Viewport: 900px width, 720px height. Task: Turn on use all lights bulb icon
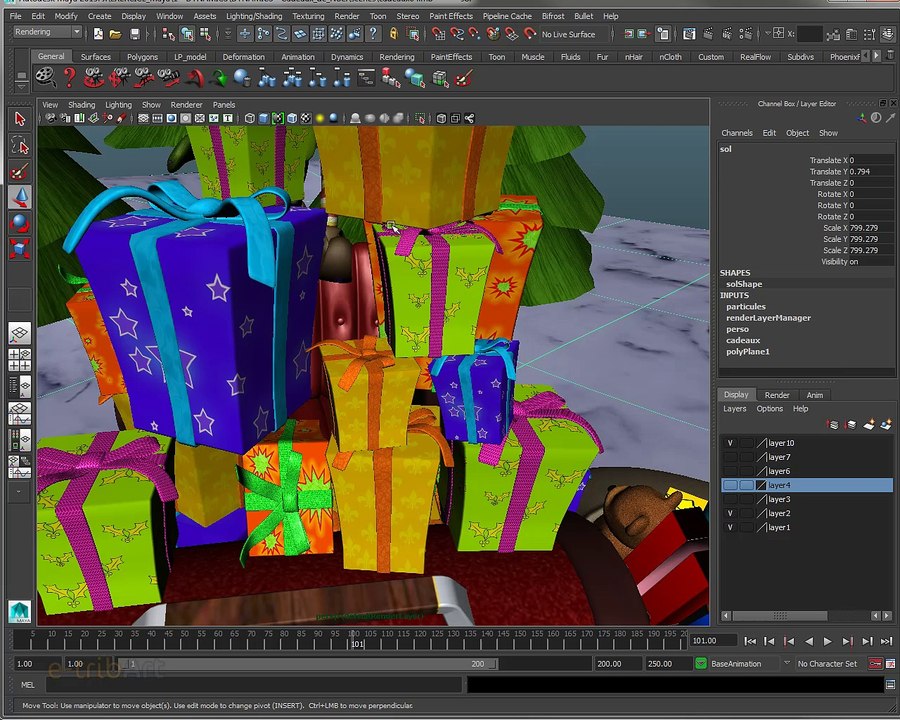coord(320,119)
